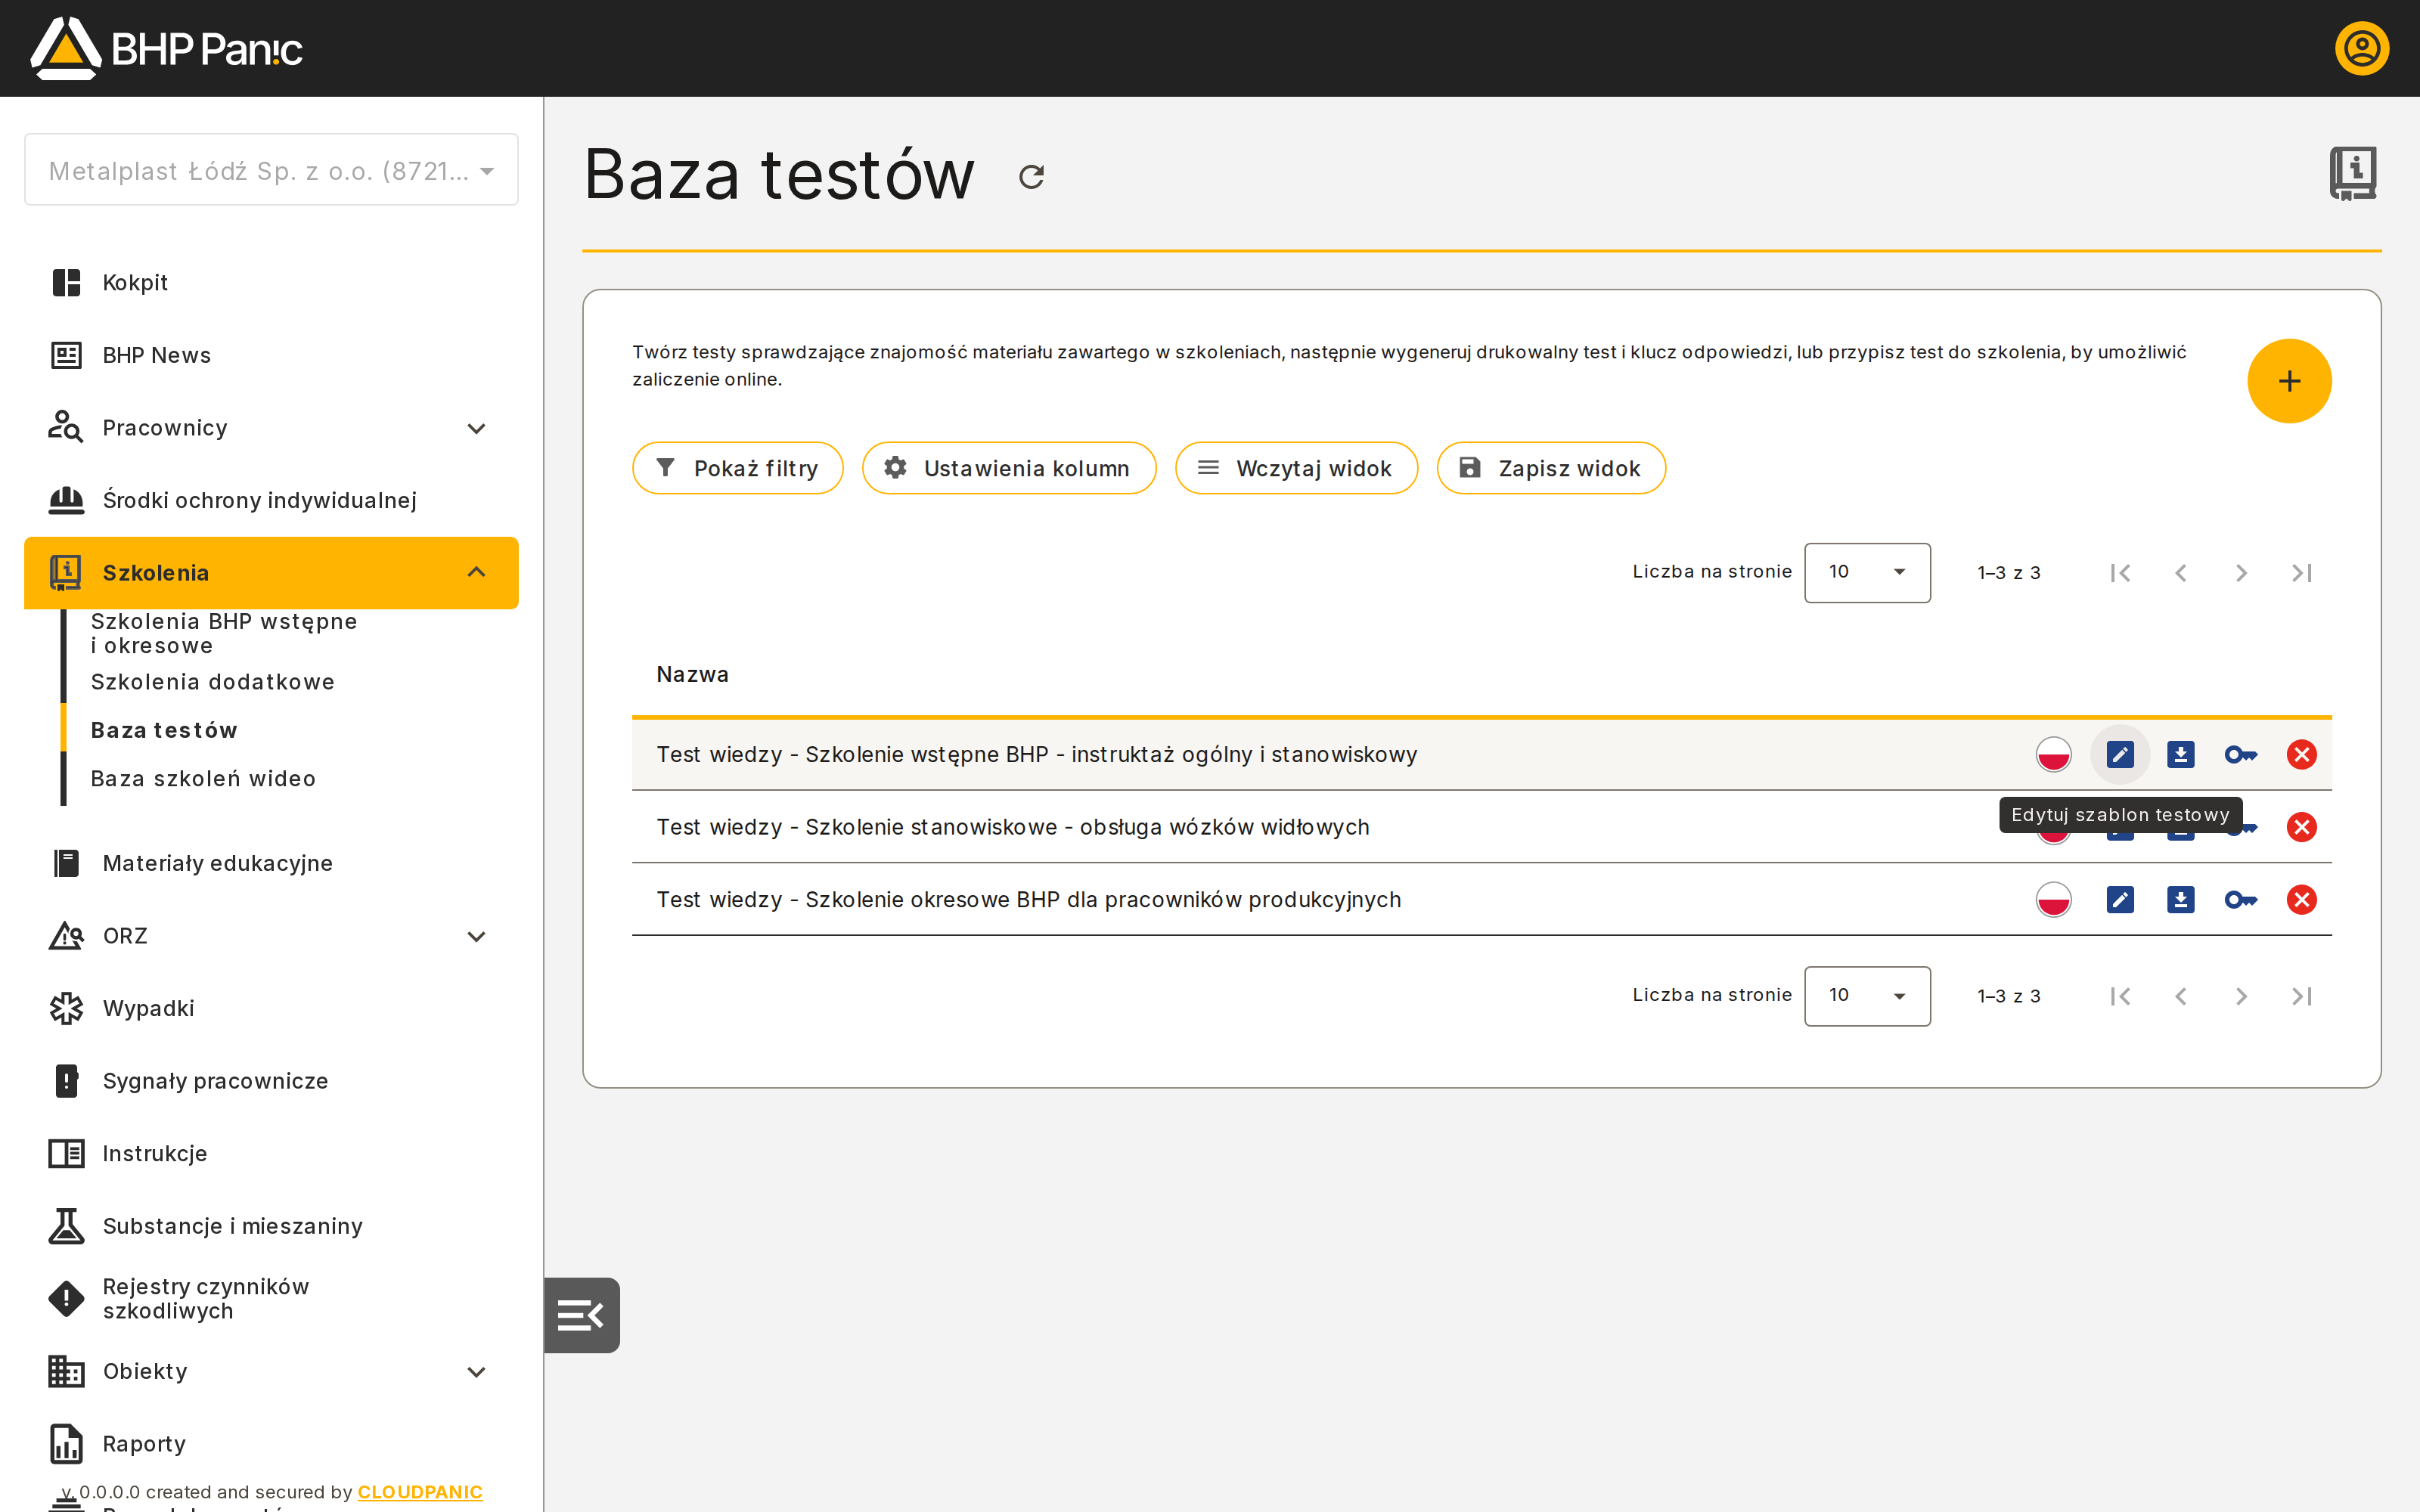Open Środki ochrony indywidualnej
Viewport: 2420px width, 1512px height.
(x=271, y=500)
